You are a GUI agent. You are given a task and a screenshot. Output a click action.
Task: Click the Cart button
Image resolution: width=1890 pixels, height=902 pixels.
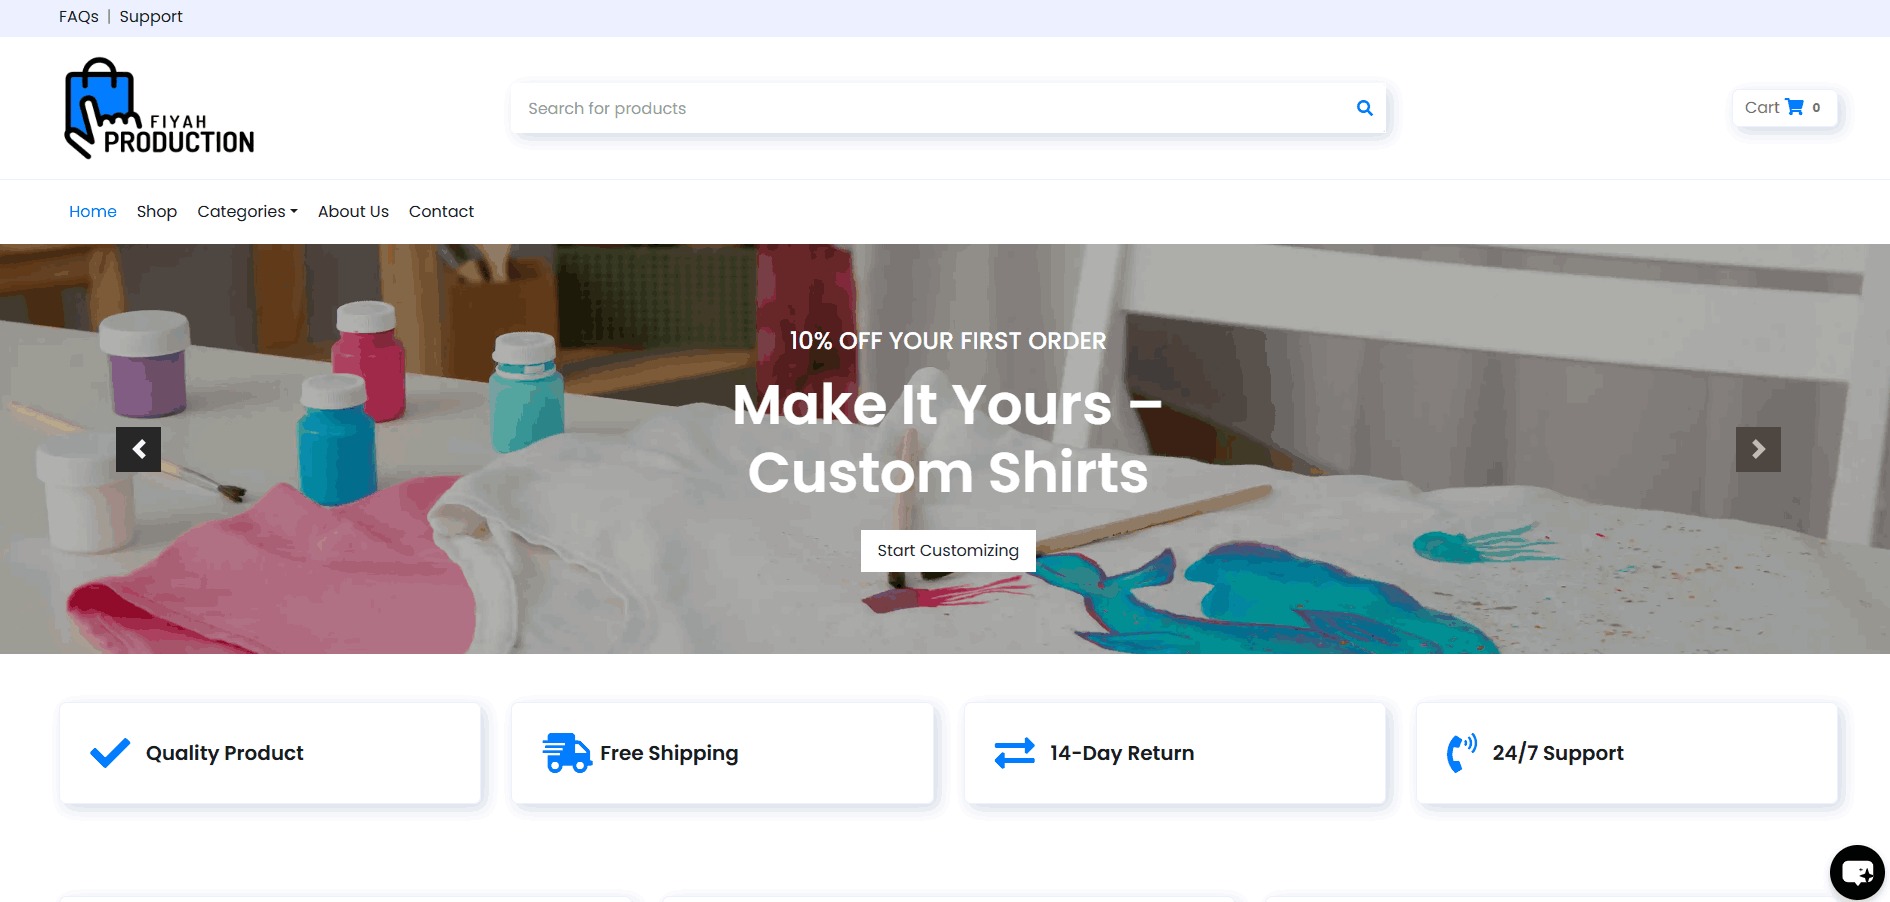(x=1784, y=108)
